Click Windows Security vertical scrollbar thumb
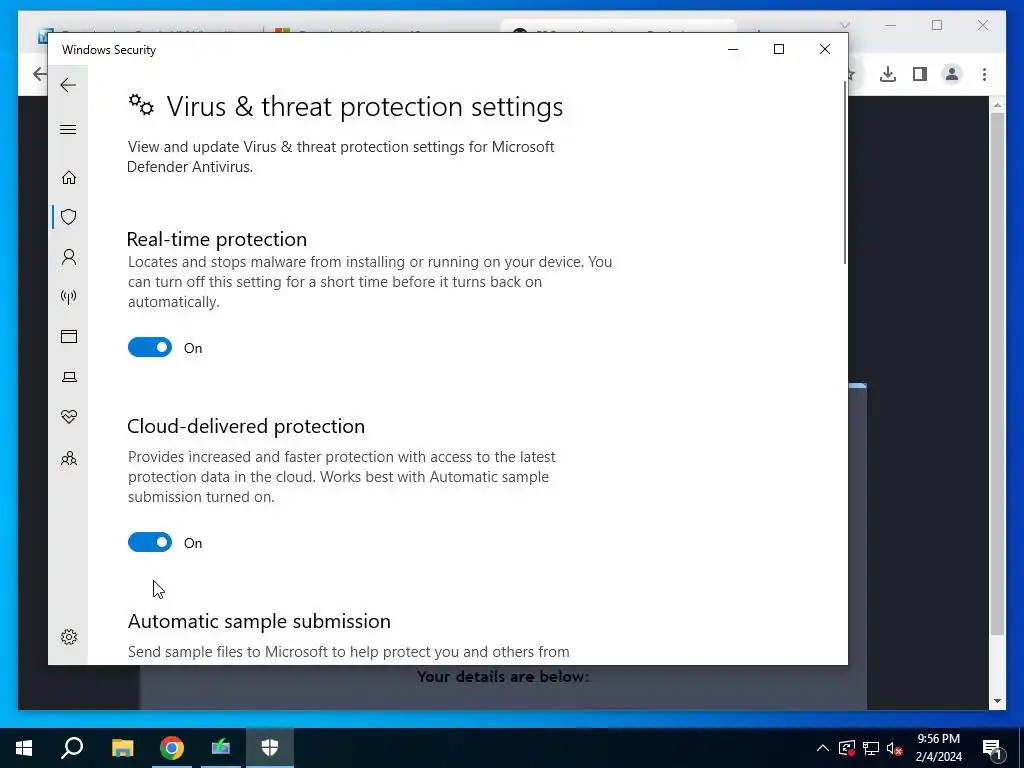This screenshot has width=1024, height=768. click(x=845, y=173)
